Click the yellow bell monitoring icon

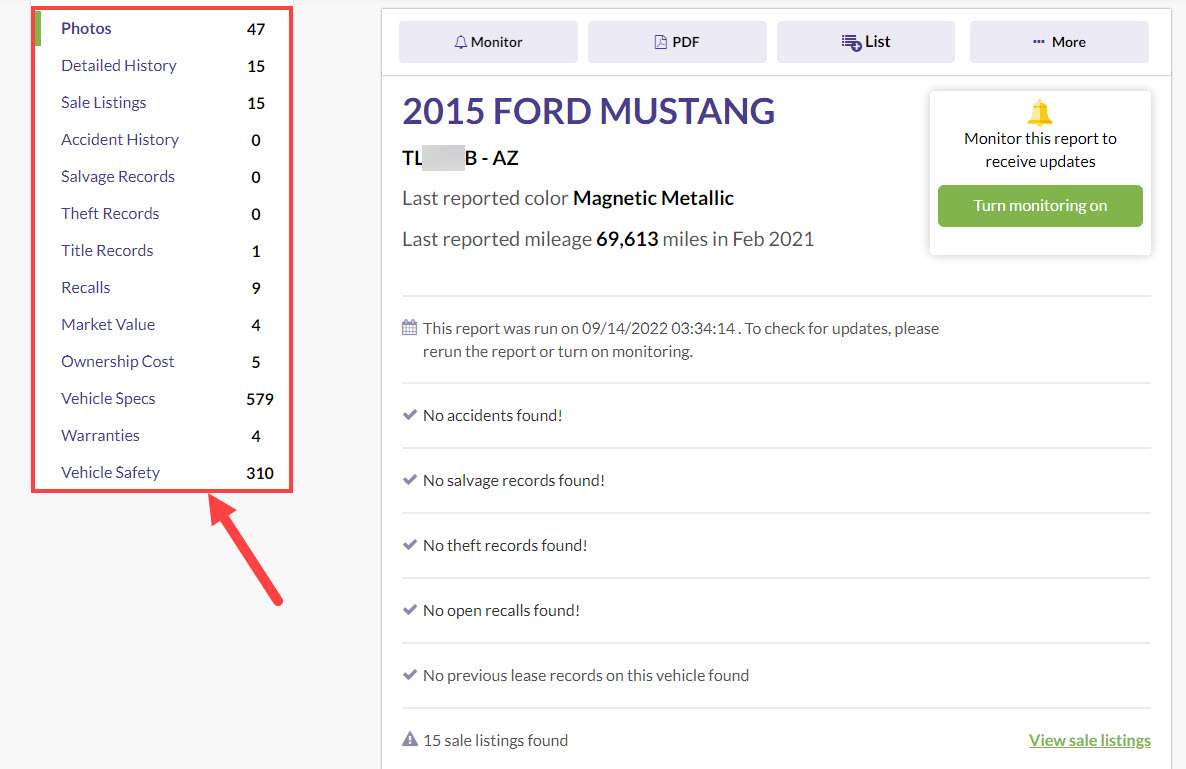(1040, 113)
